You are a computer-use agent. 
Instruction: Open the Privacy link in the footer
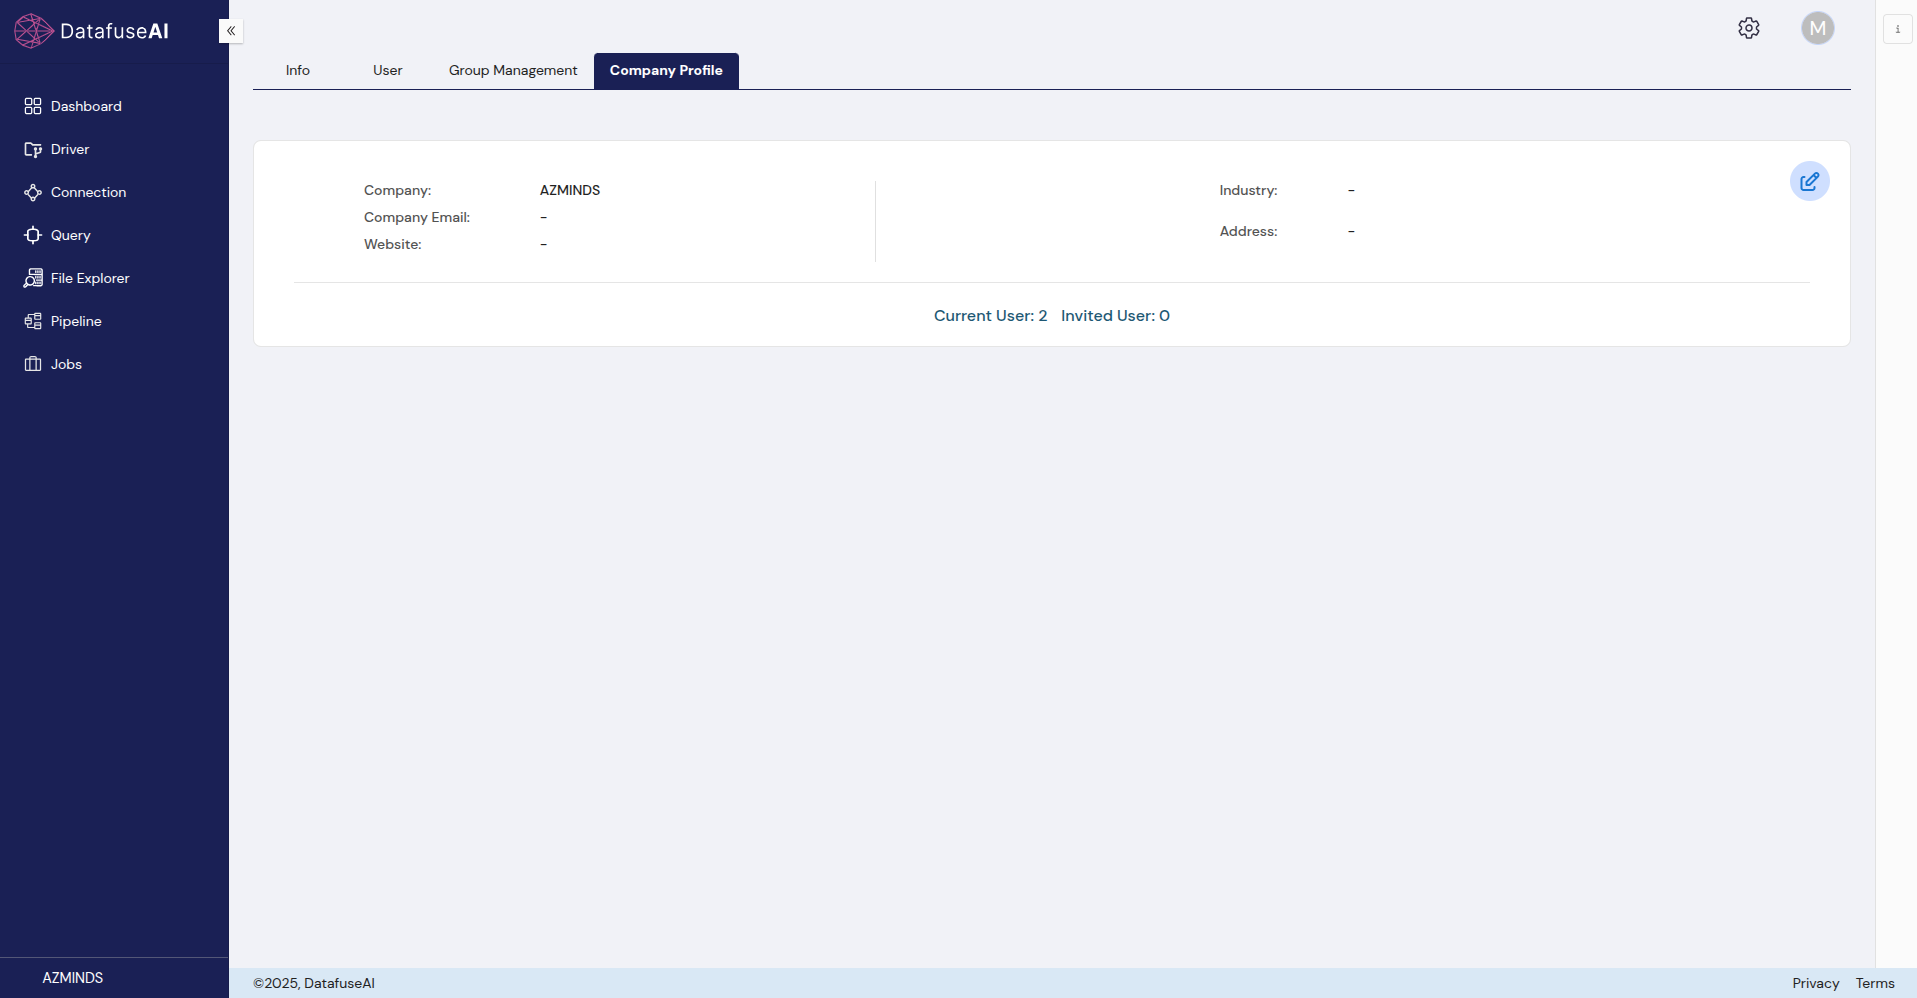pos(1814,983)
